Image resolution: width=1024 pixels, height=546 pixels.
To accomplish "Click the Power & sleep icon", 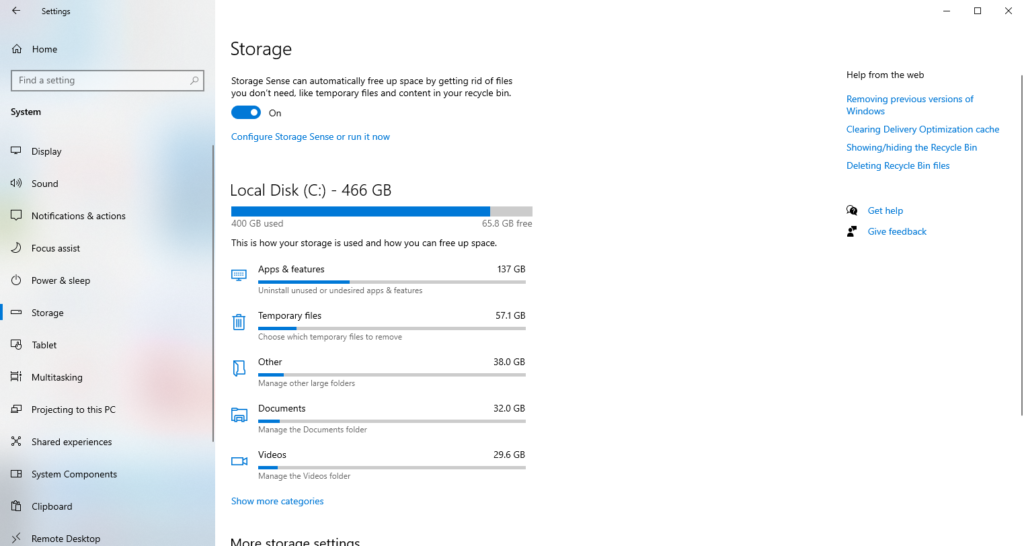I will tap(16, 280).
